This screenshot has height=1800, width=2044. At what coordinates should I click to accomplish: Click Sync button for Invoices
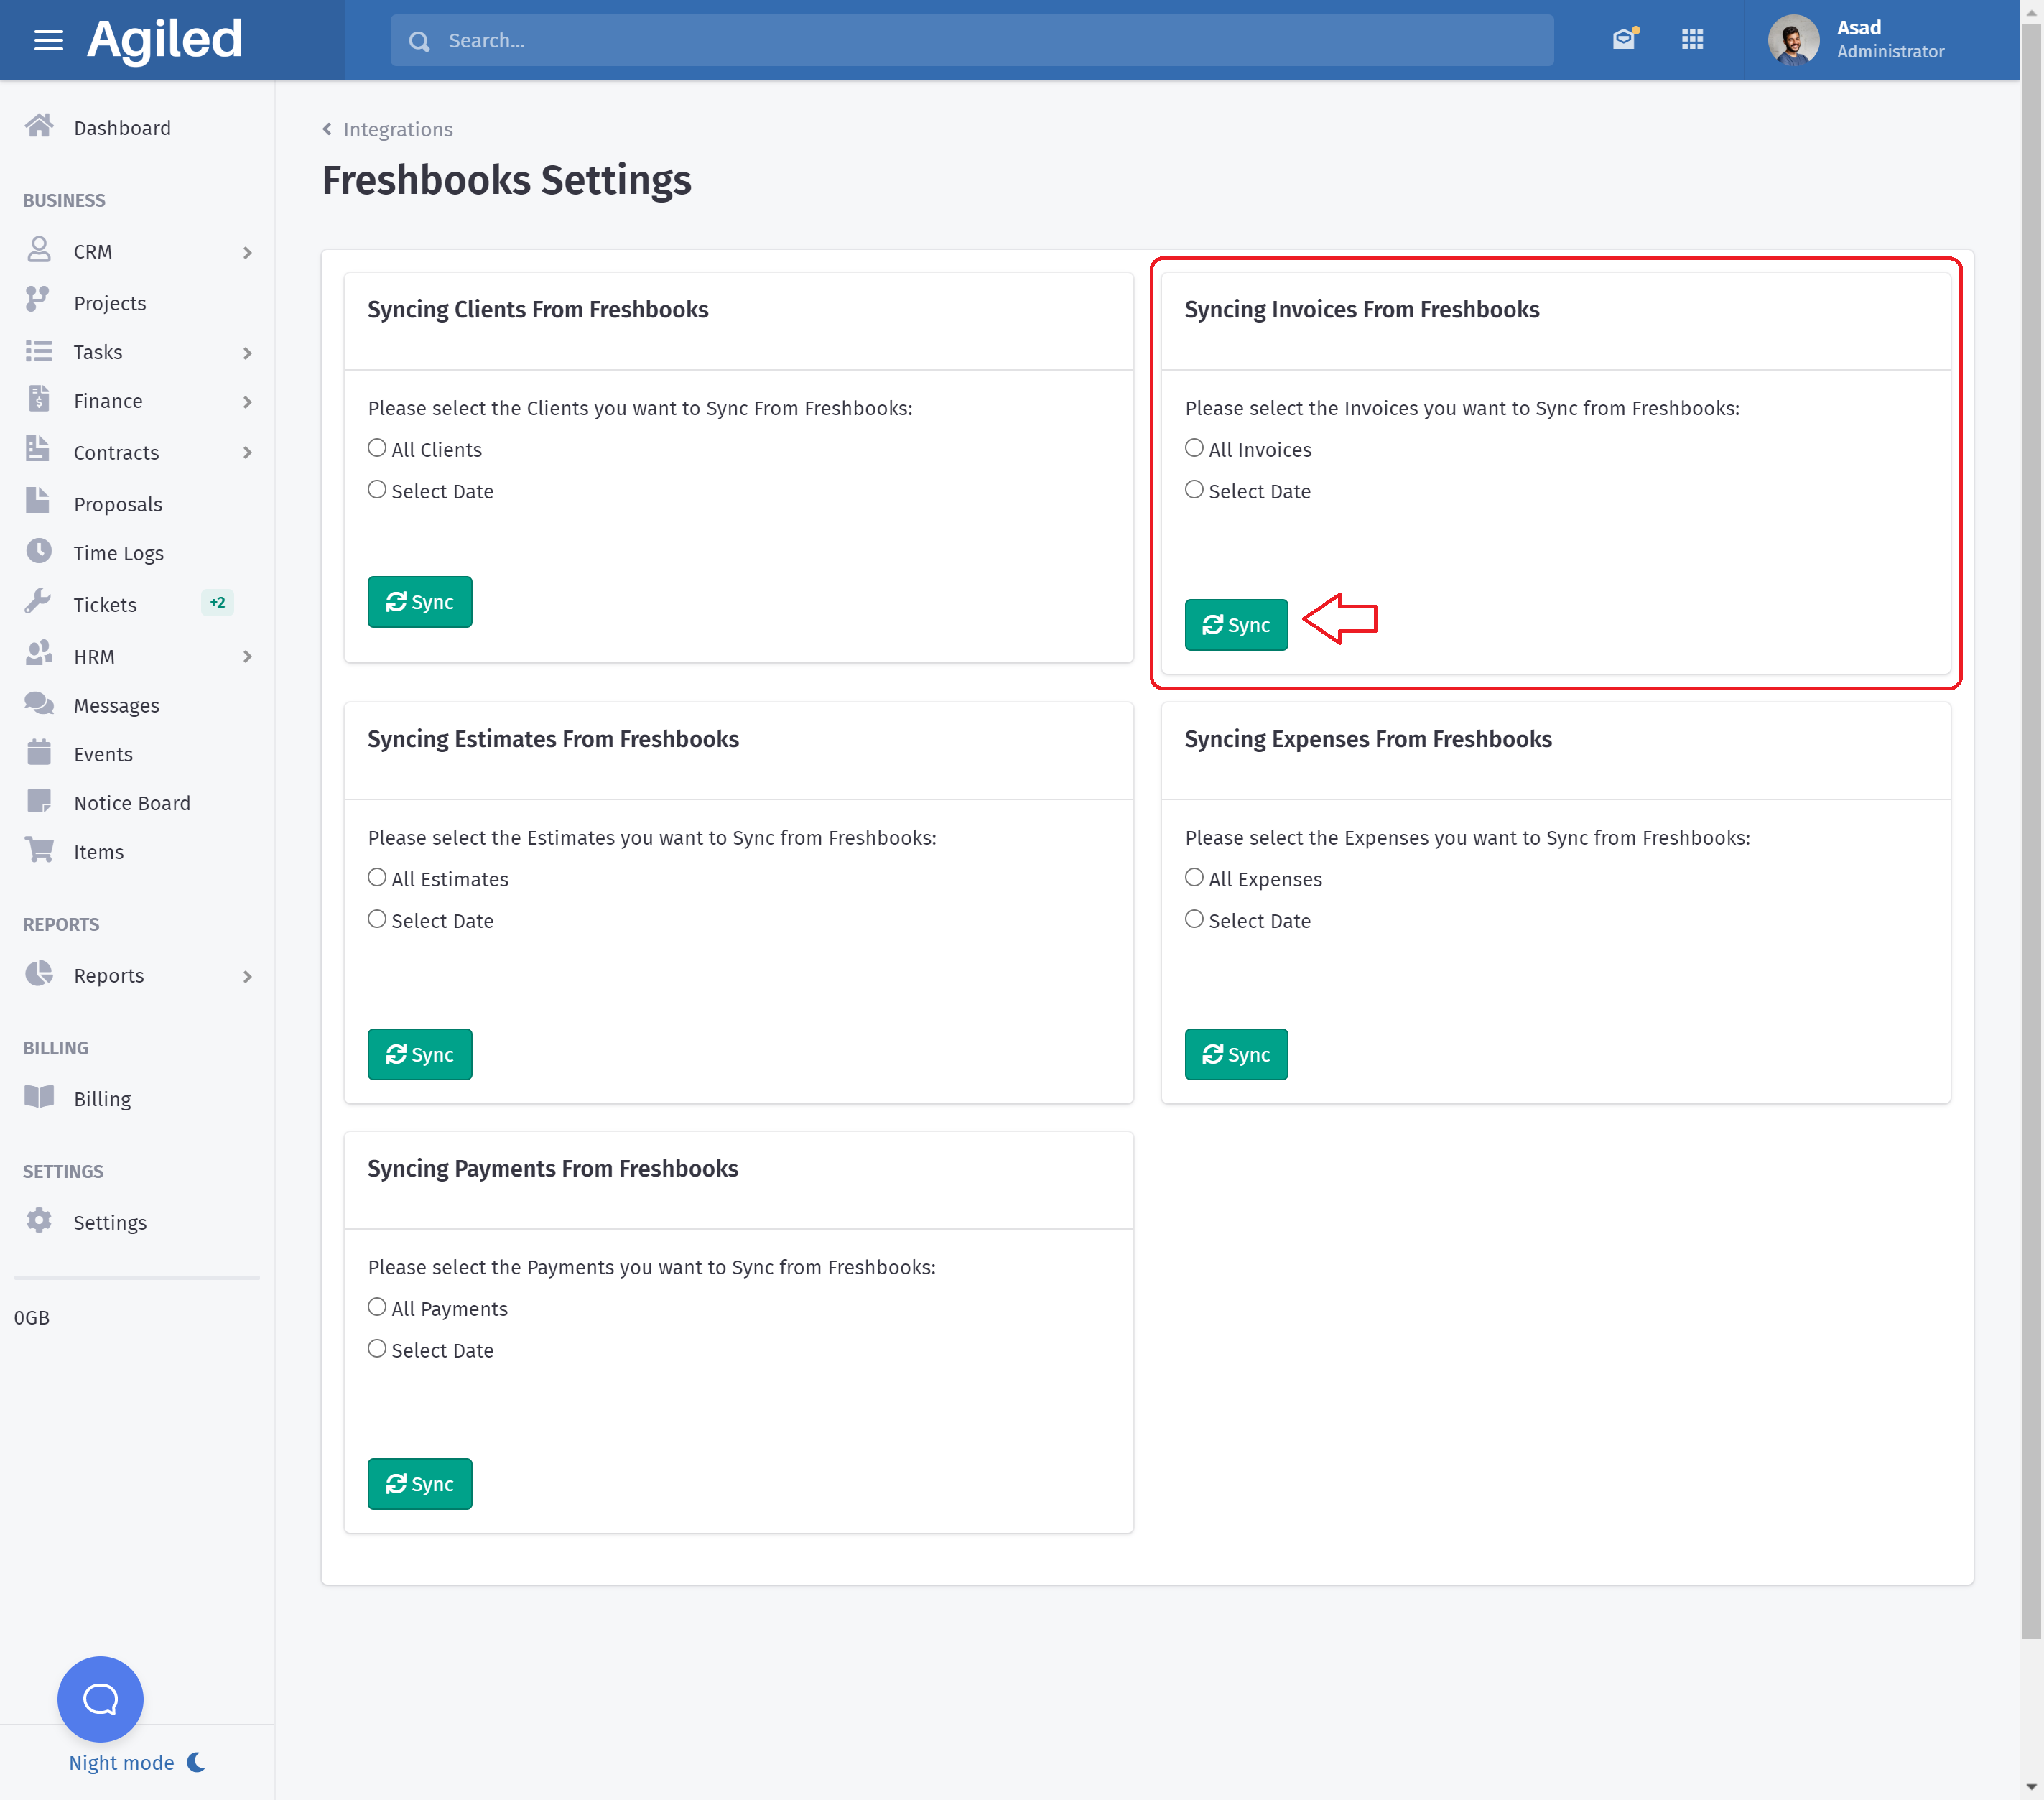pyautogui.click(x=1236, y=625)
